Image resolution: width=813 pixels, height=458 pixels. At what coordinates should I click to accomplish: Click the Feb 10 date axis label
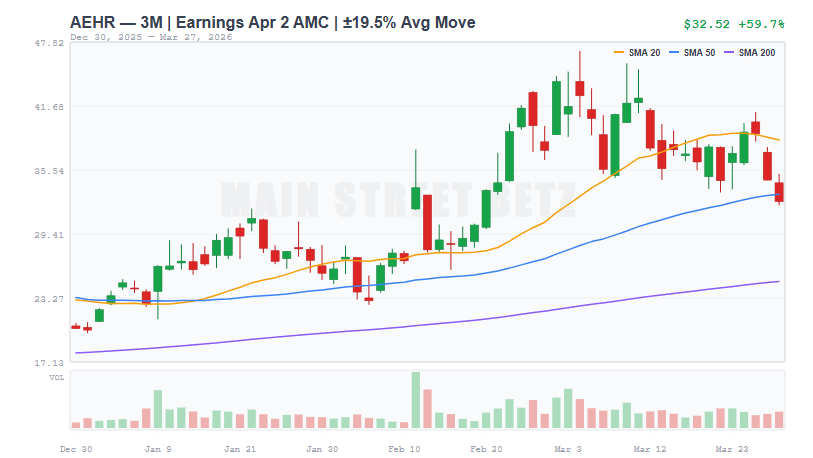tap(404, 449)
